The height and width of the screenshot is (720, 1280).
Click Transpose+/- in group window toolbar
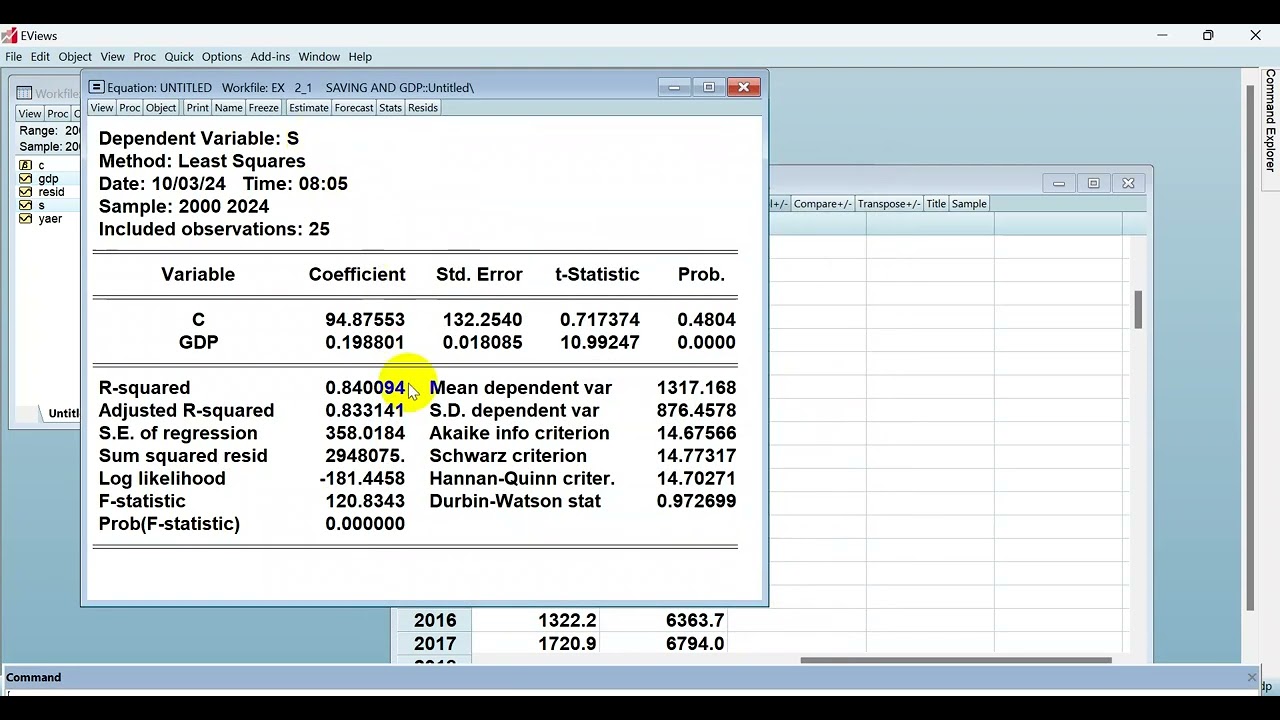pyautogui.click(x=889, y=204)
